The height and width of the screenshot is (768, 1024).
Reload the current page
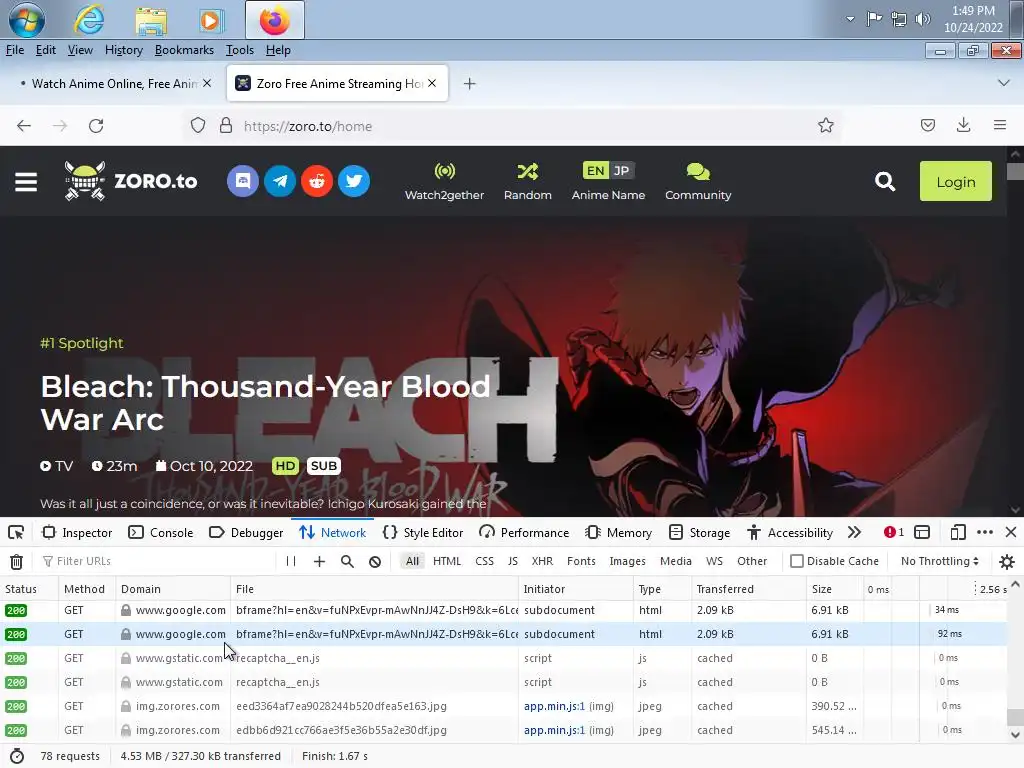point(96,126)
